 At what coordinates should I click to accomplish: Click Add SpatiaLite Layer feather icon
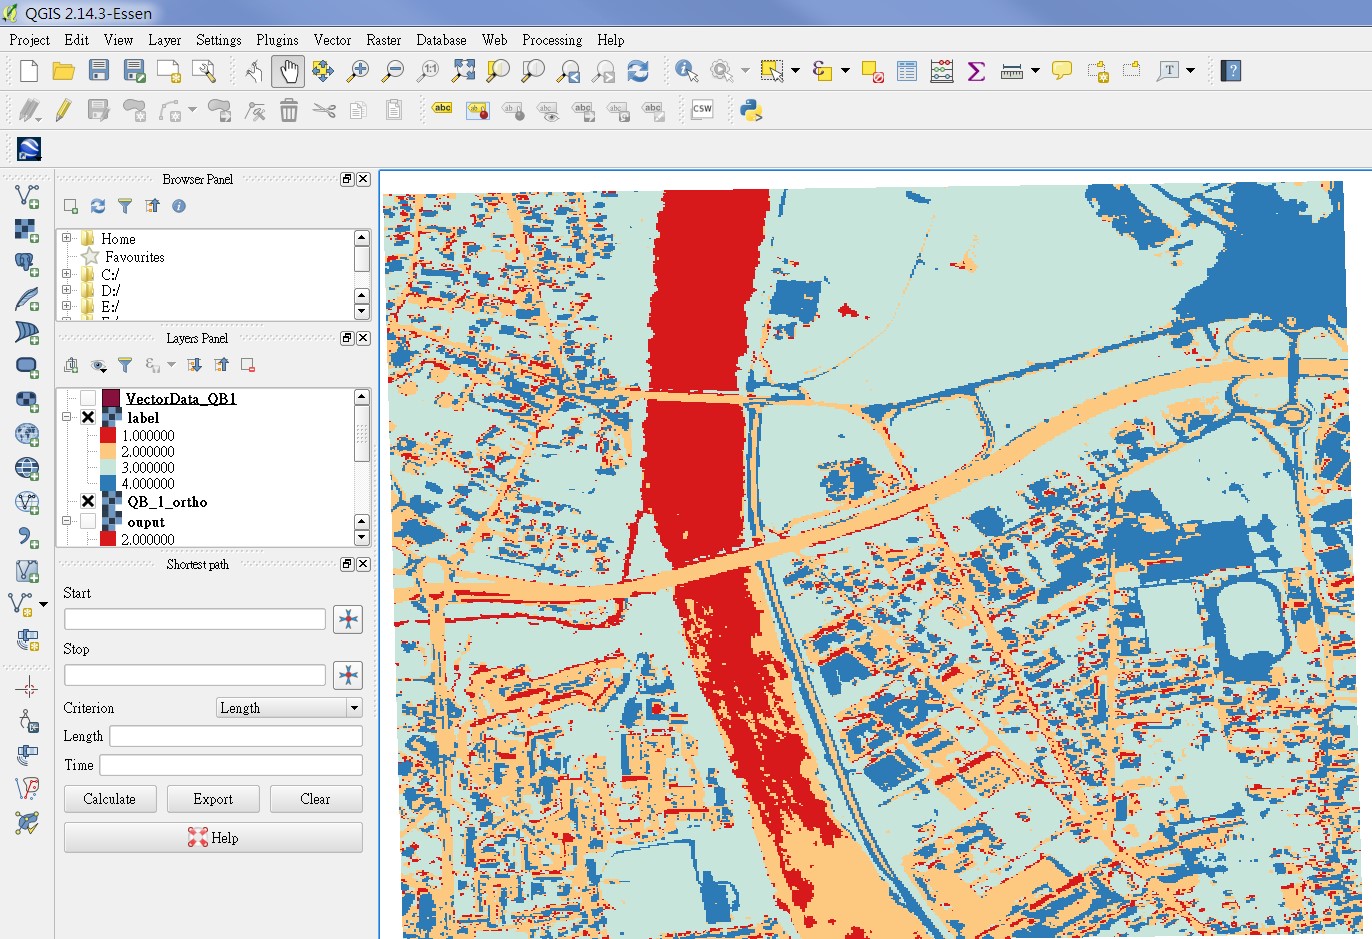pos(27,299)
